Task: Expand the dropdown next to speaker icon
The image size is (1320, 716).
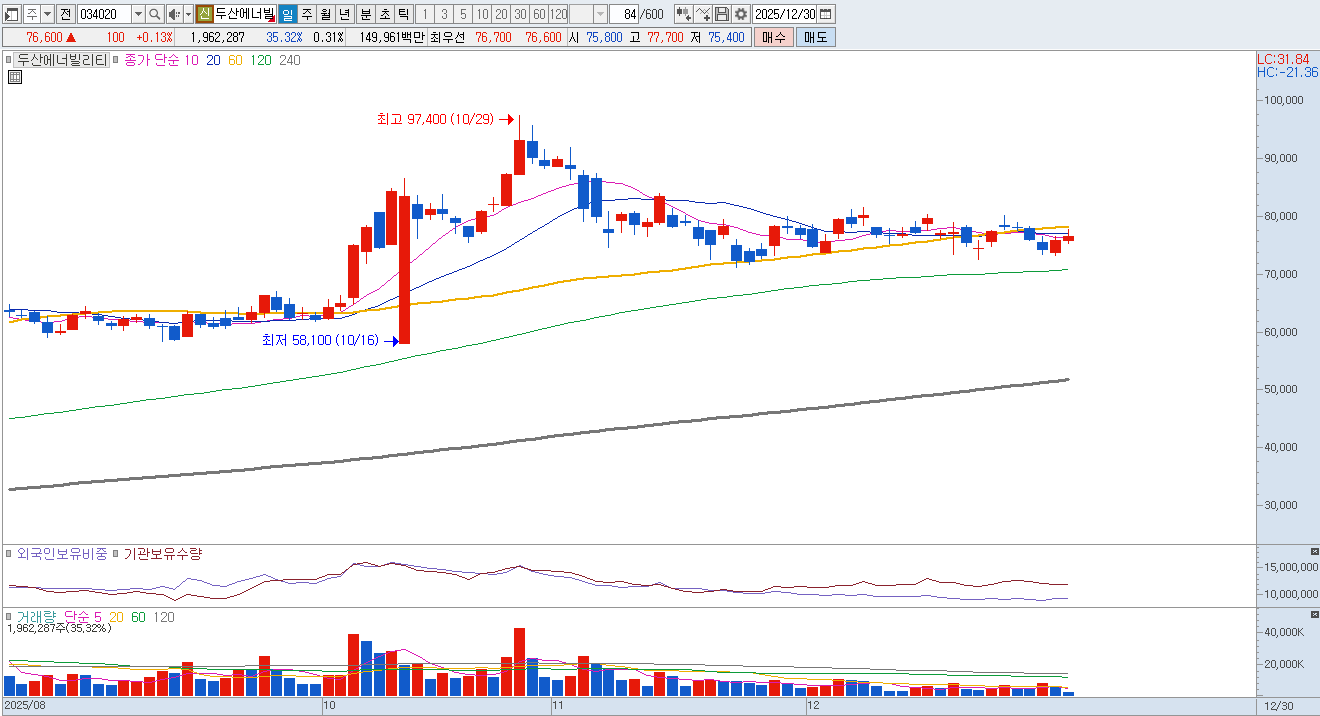Action: (x=188, y=14)
